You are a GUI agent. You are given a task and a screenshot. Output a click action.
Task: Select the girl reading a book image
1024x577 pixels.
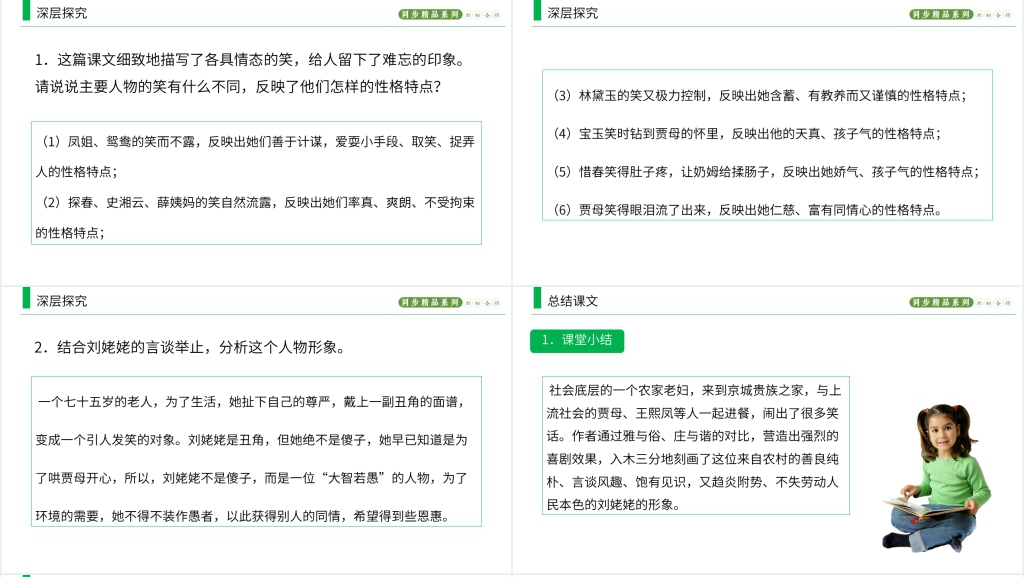[937, 478]
